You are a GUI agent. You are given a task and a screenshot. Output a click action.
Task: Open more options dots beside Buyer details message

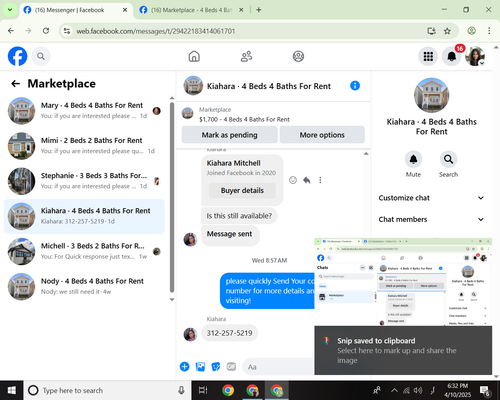point(320,180)
